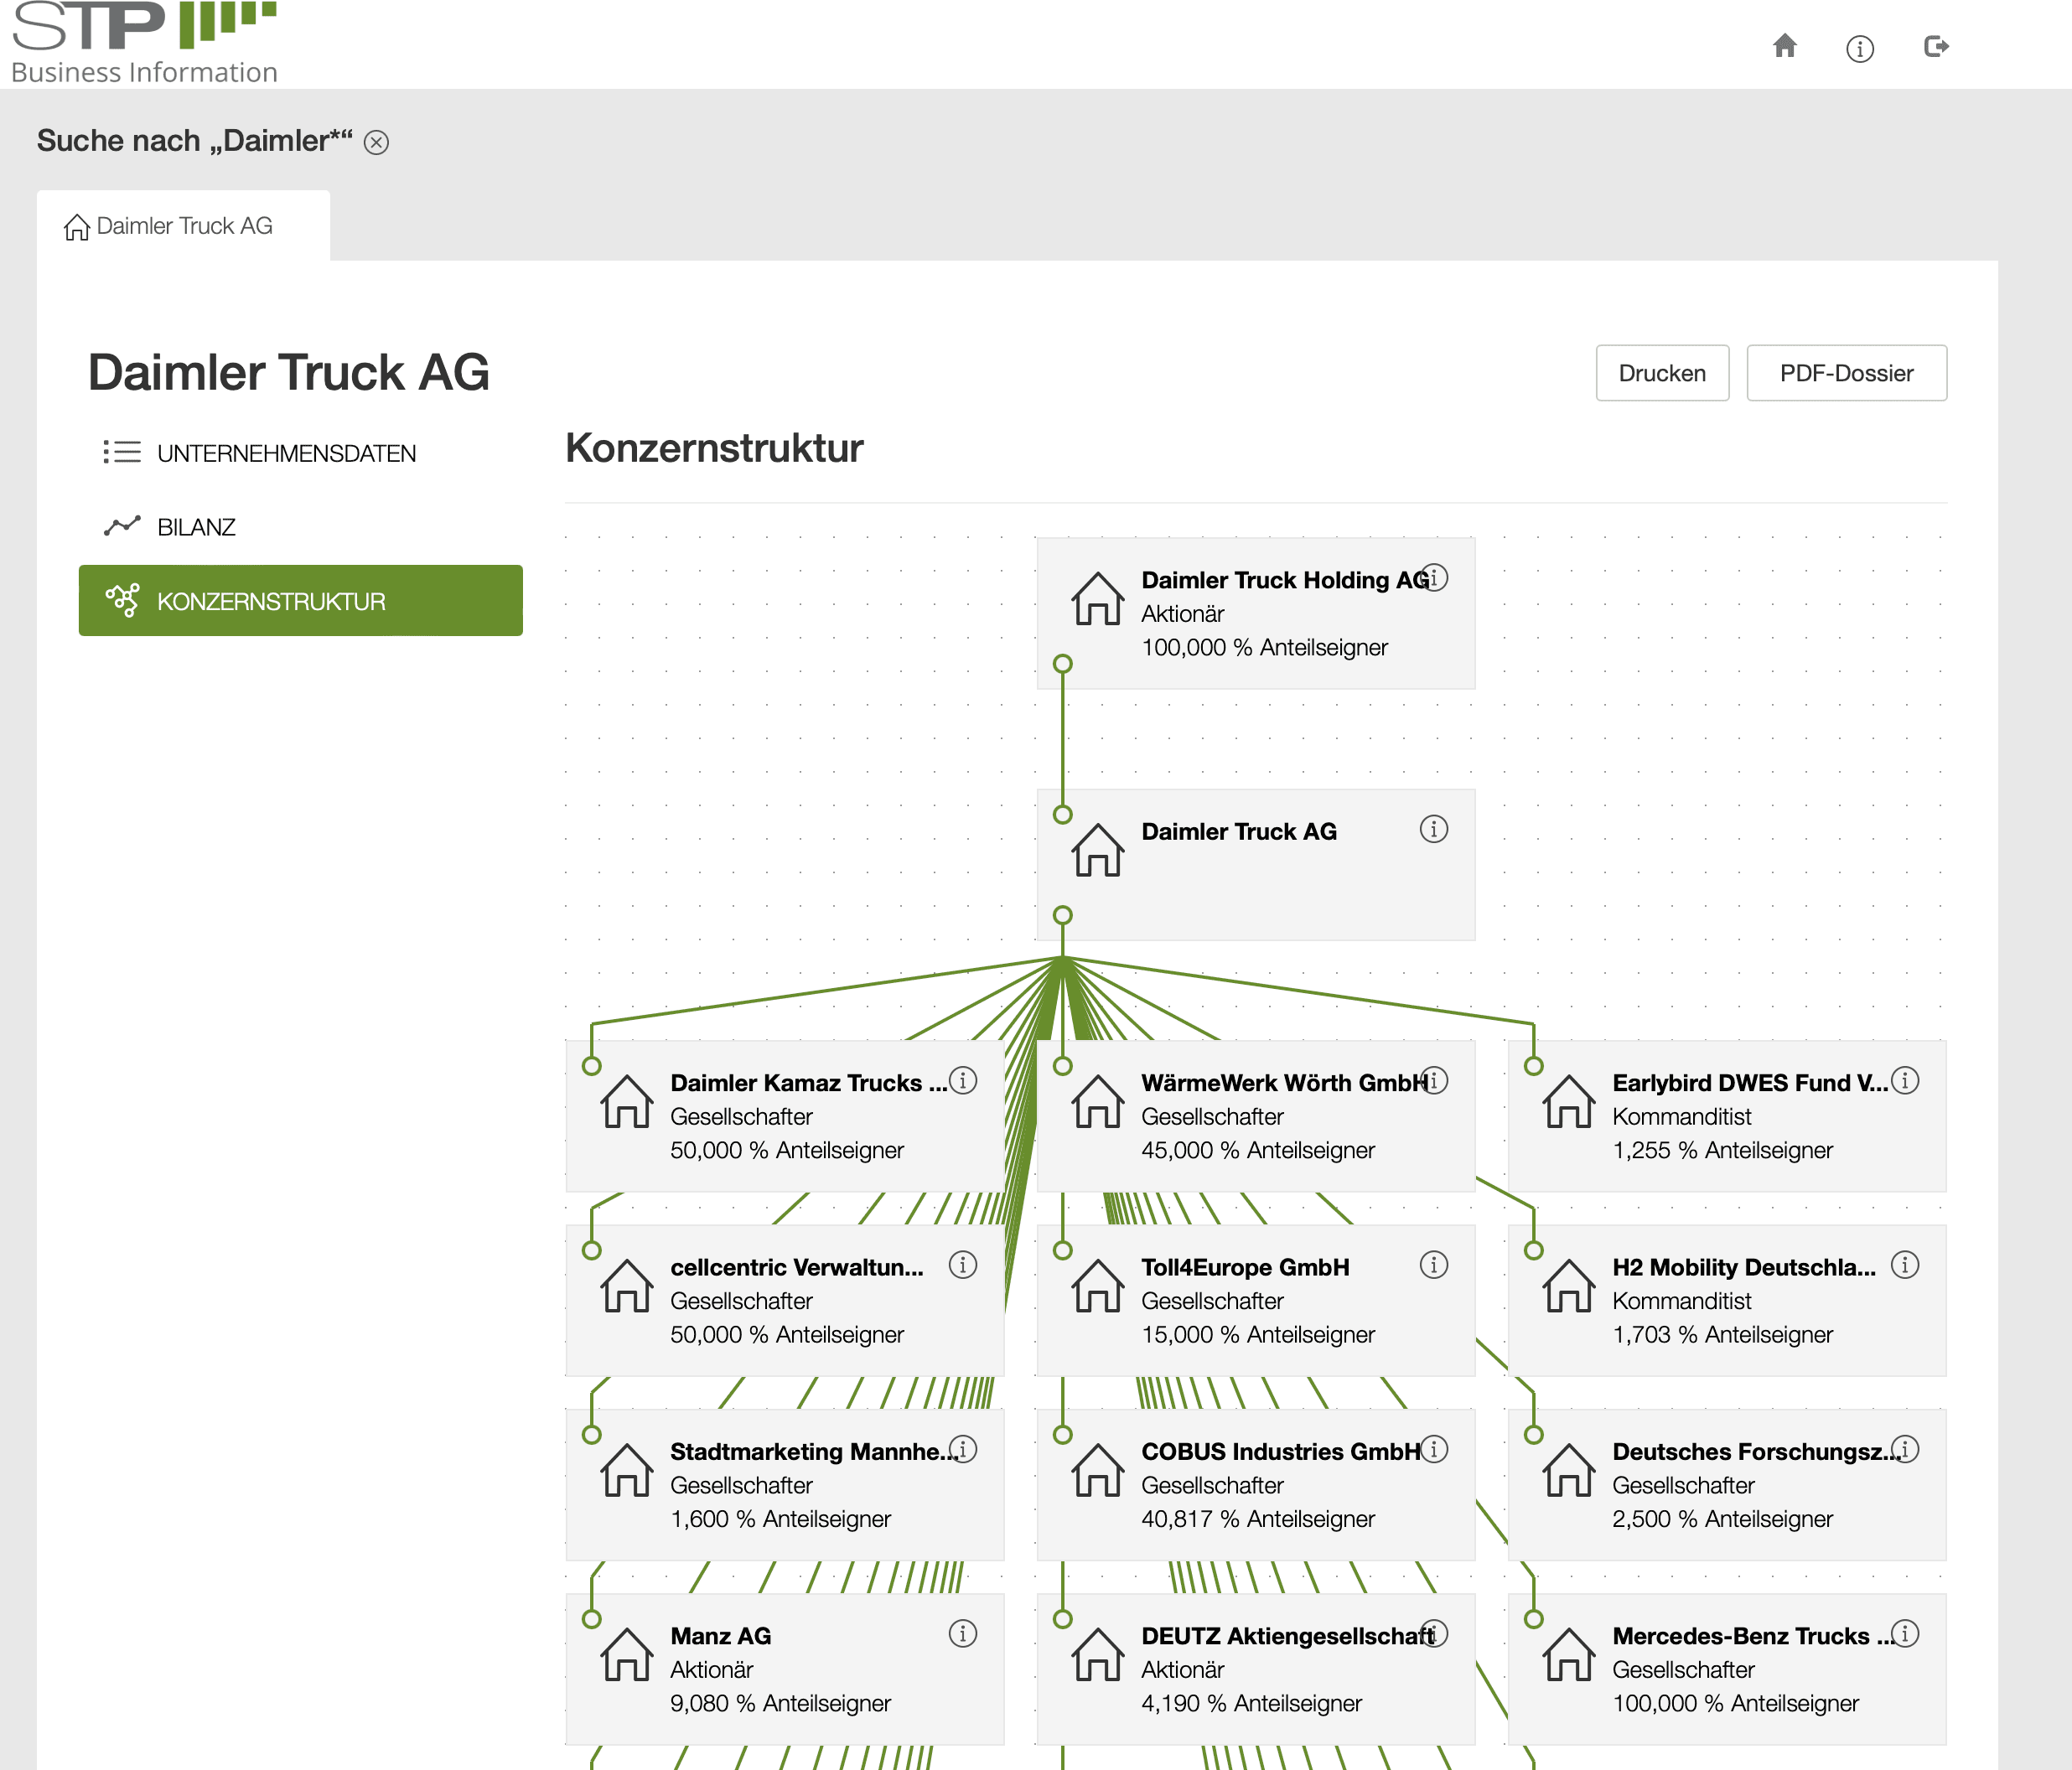Show info for Toll4Europe GmbH
2072x1770 pixels.
point(1434,1265)
